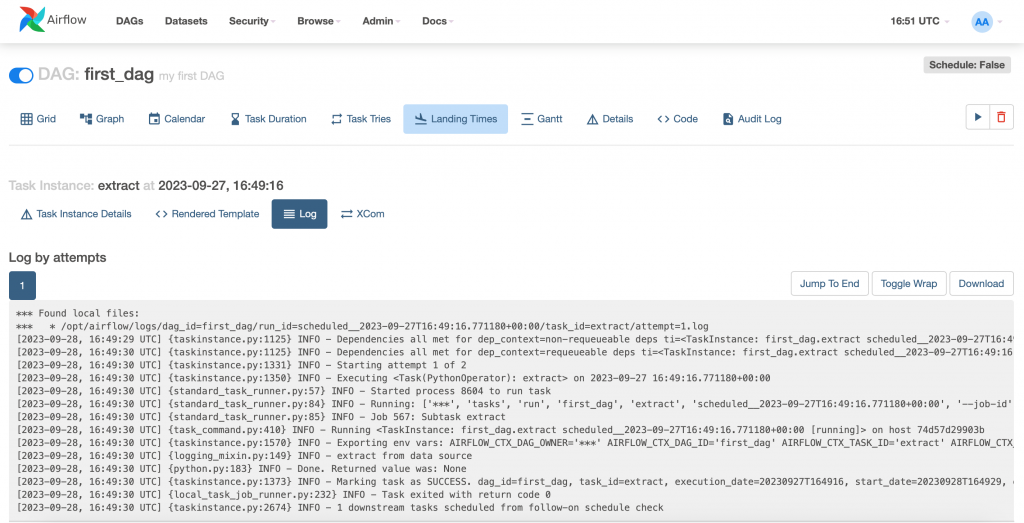
Task: Click the first_dag DAG title
Action: [119, 74]
